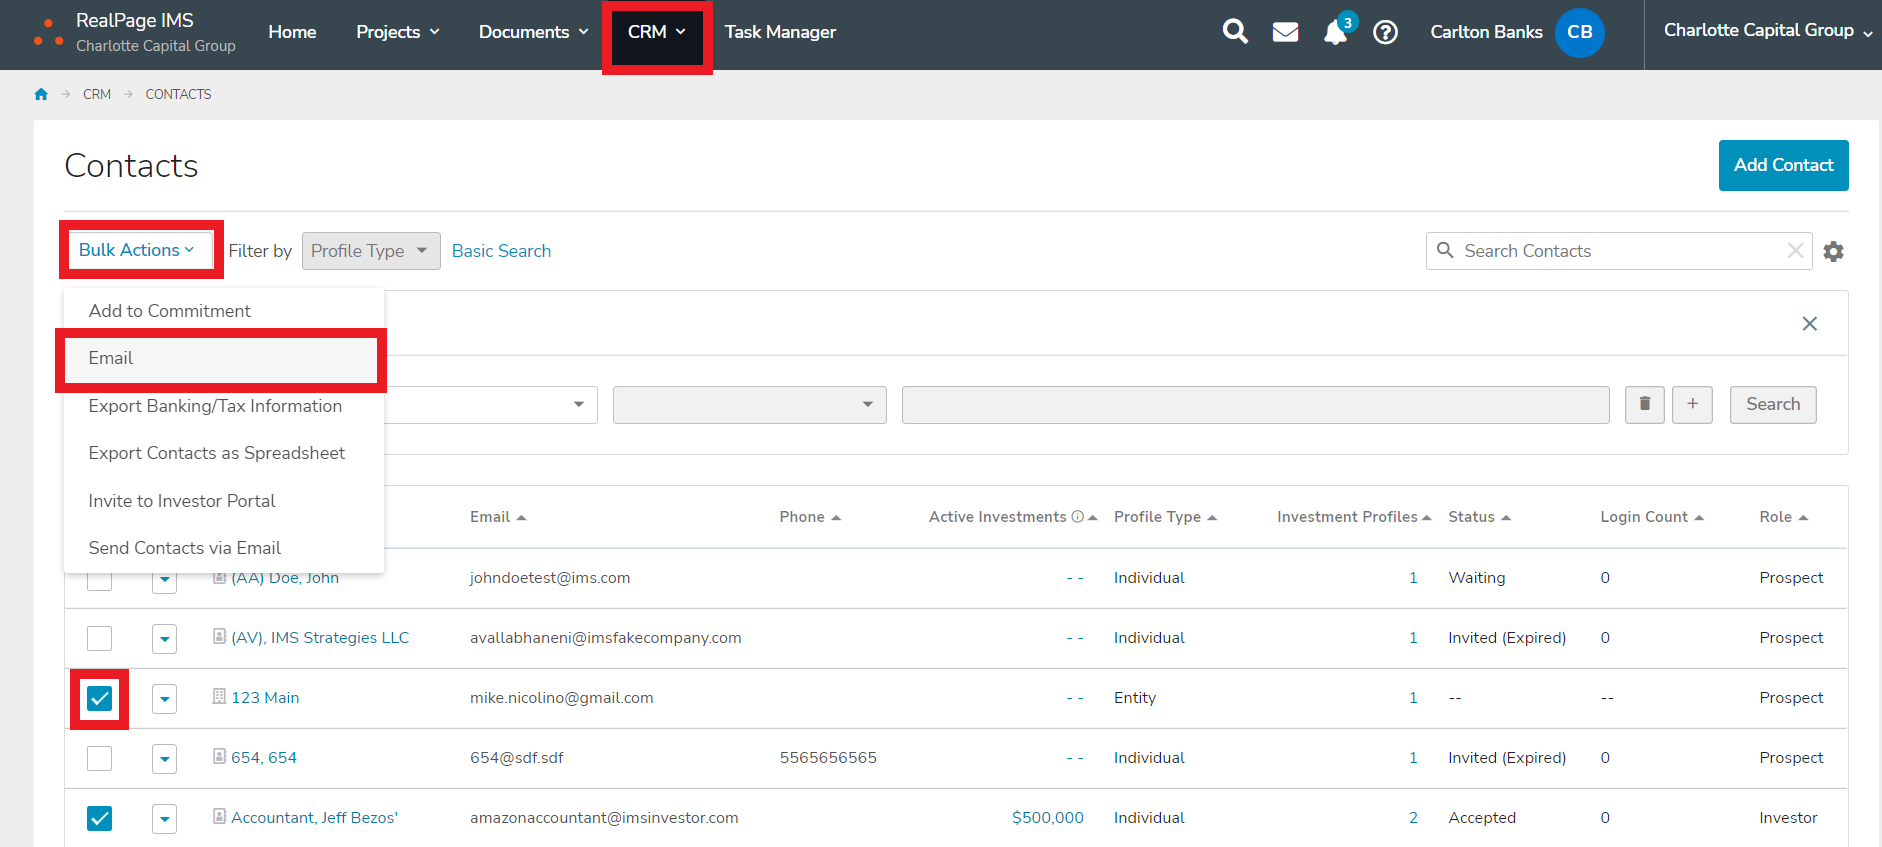Click CRM in the breadcrumb
Viewport: 1882px width, 847px height.
pos(97,94)
